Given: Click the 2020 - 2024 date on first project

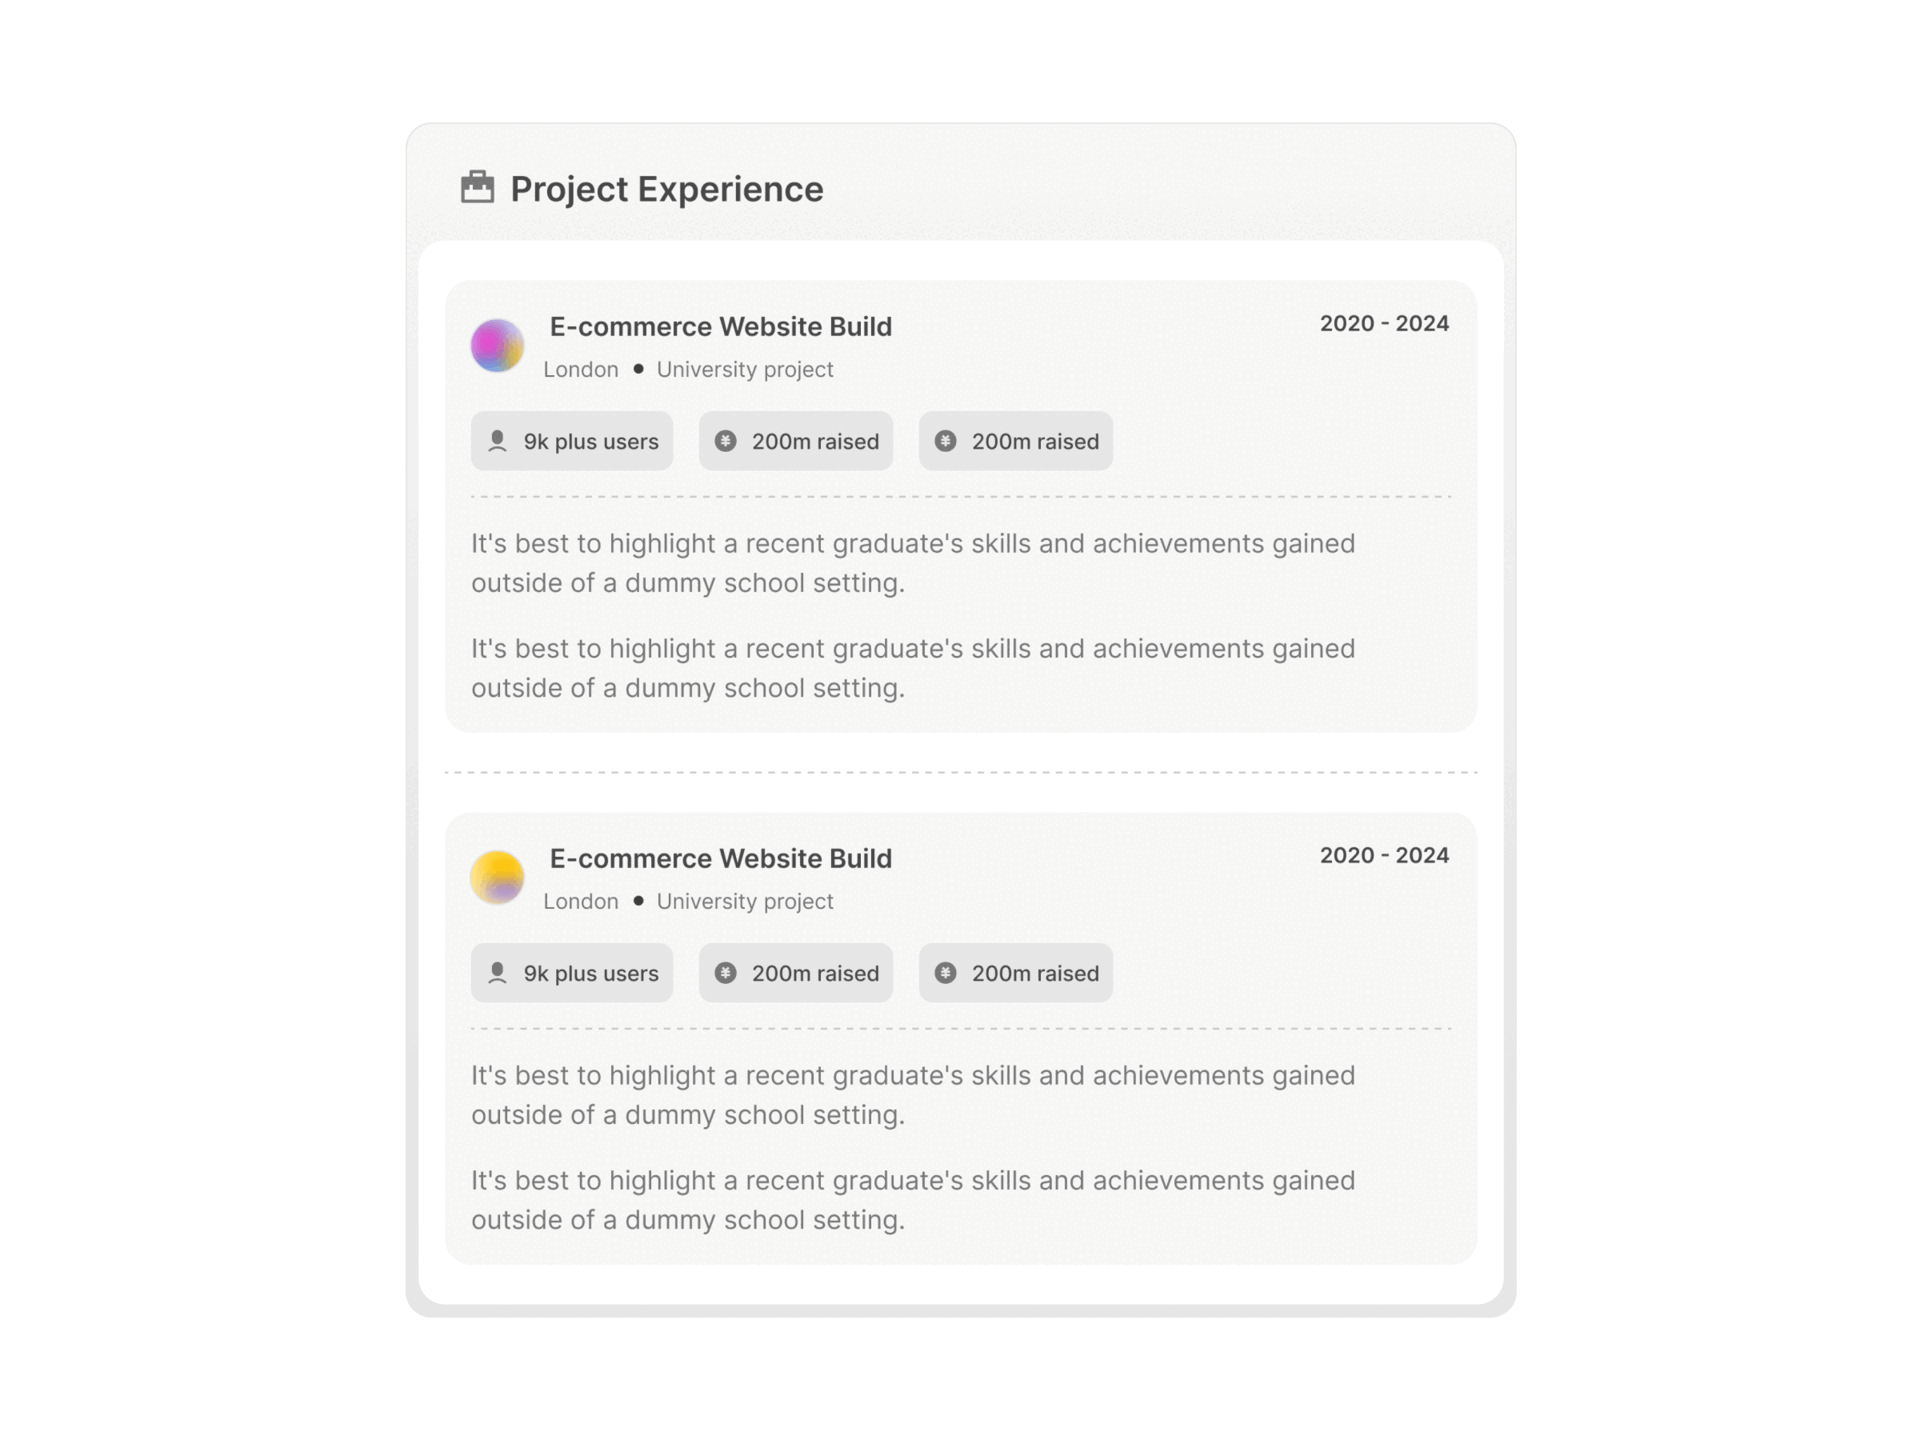Looking at the screenshot, I should click(x=1383, y=323).
